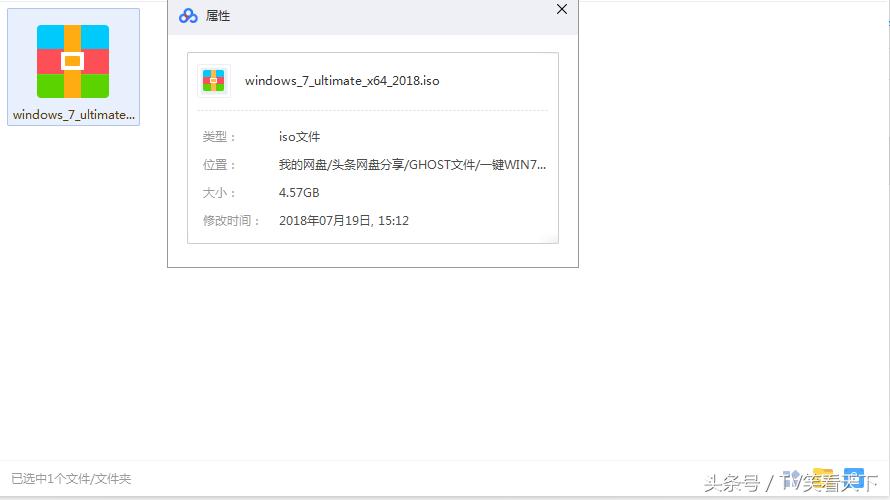Click the Baidu Netdisk logo in dialog title

(188, 16)
